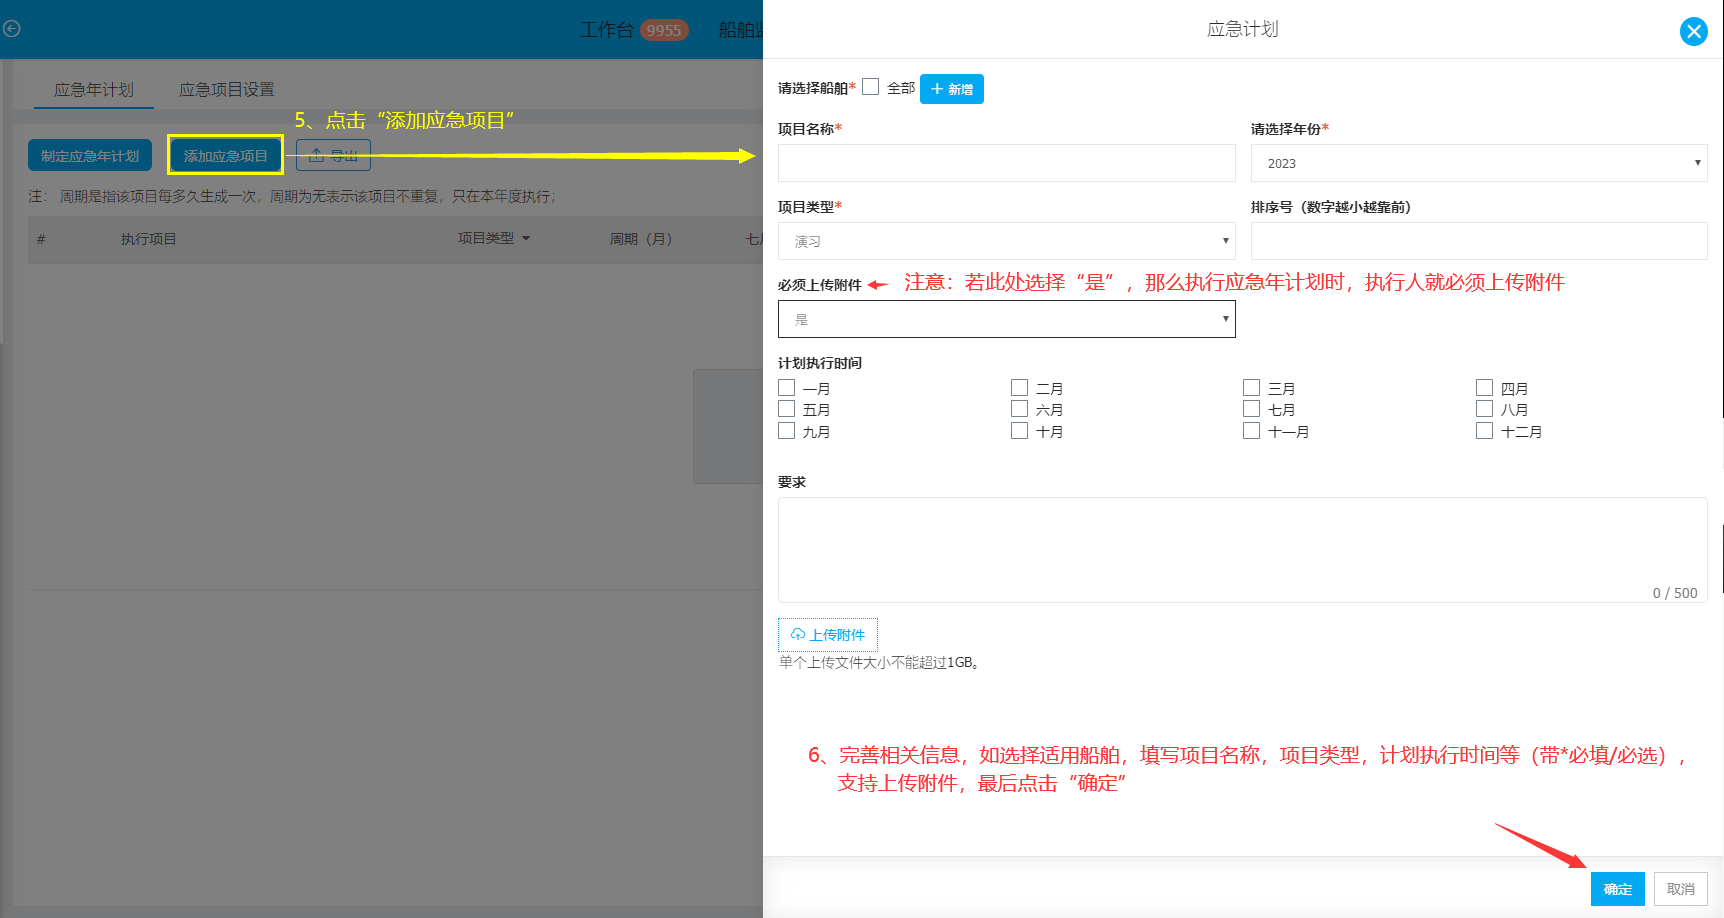Check the 四月 checkbox
This screenshot has width=1724, height=918.
[1485, 388]
